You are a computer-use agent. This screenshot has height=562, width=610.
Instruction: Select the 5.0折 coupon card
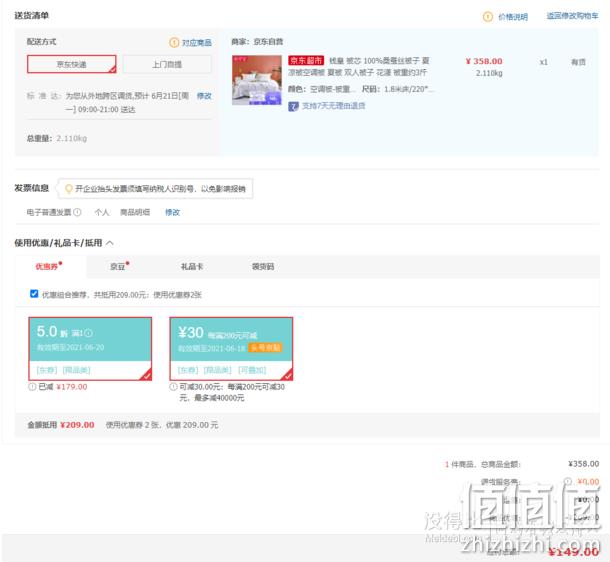[90, 348]
